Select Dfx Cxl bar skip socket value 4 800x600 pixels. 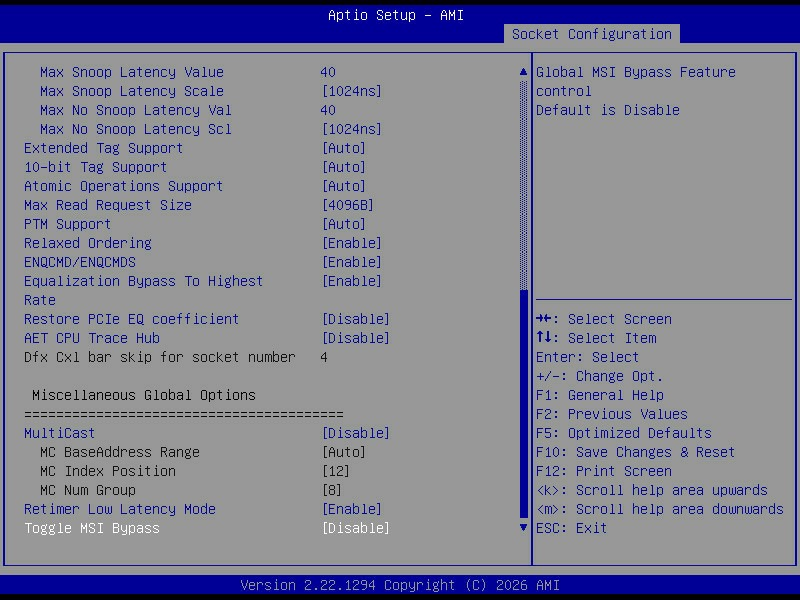tap(324, 357)
